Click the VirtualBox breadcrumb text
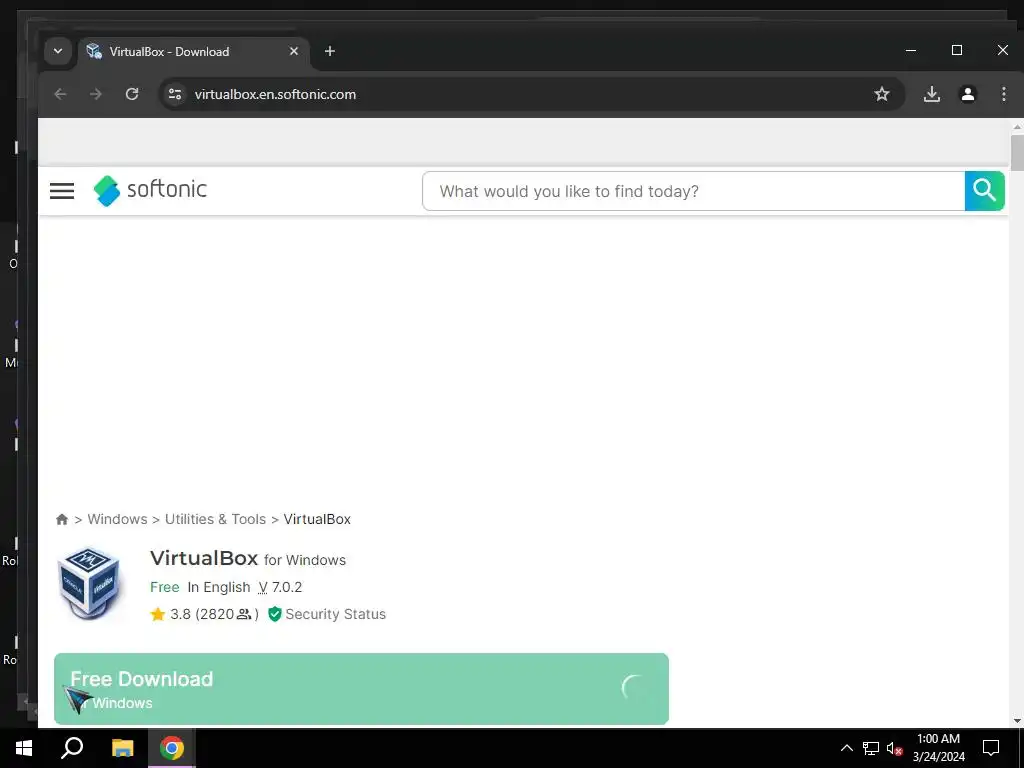Viewport: 1024px width, 768px height. pyautogui.click(x=317, y=519)
